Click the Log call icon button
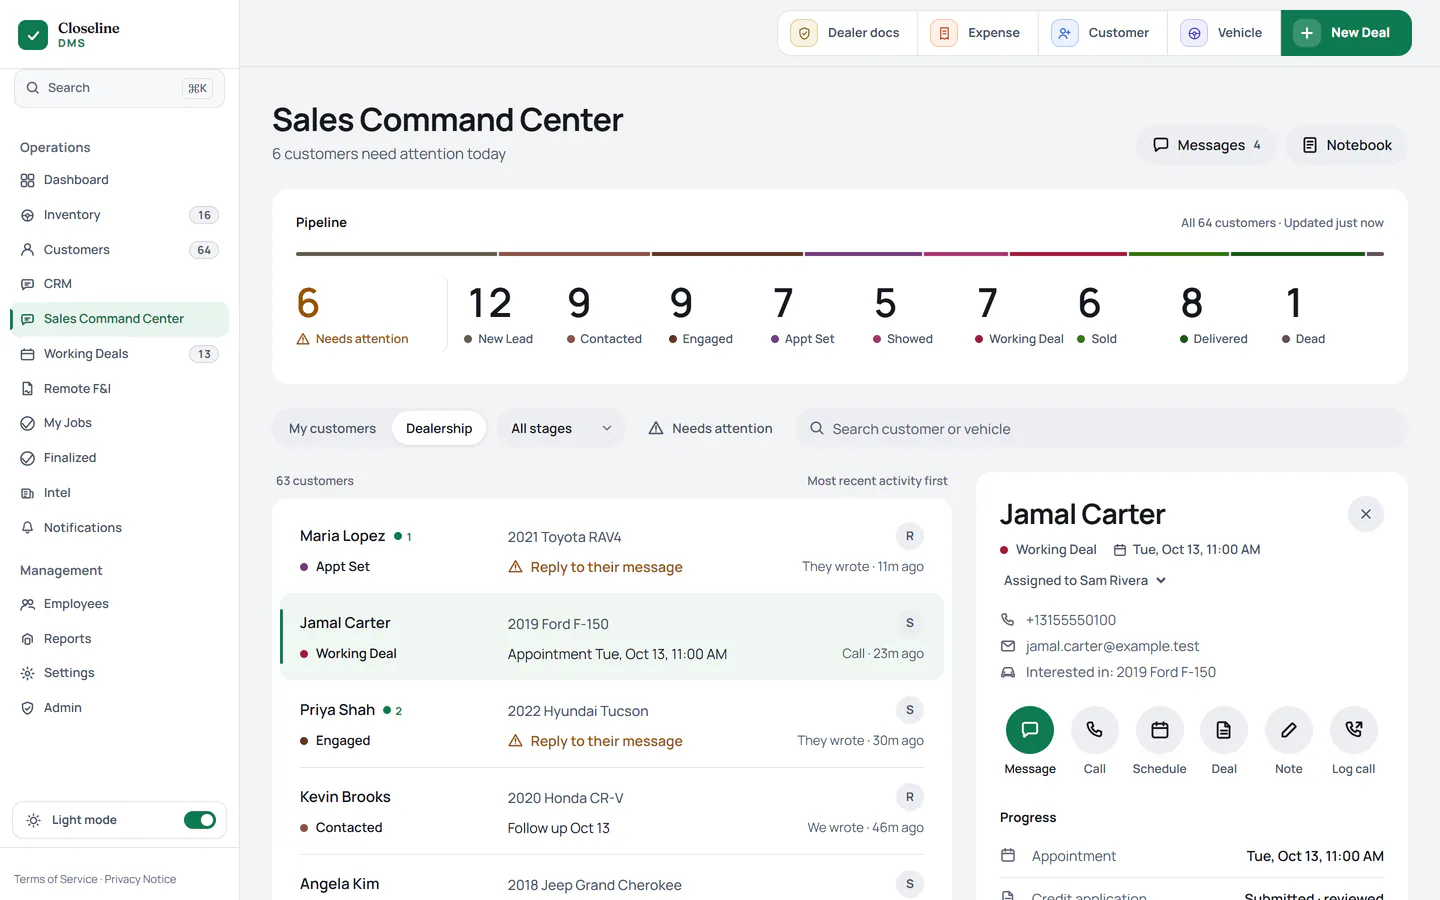The height and width of the screenshot is (900, 1440). click(1353, 730)
